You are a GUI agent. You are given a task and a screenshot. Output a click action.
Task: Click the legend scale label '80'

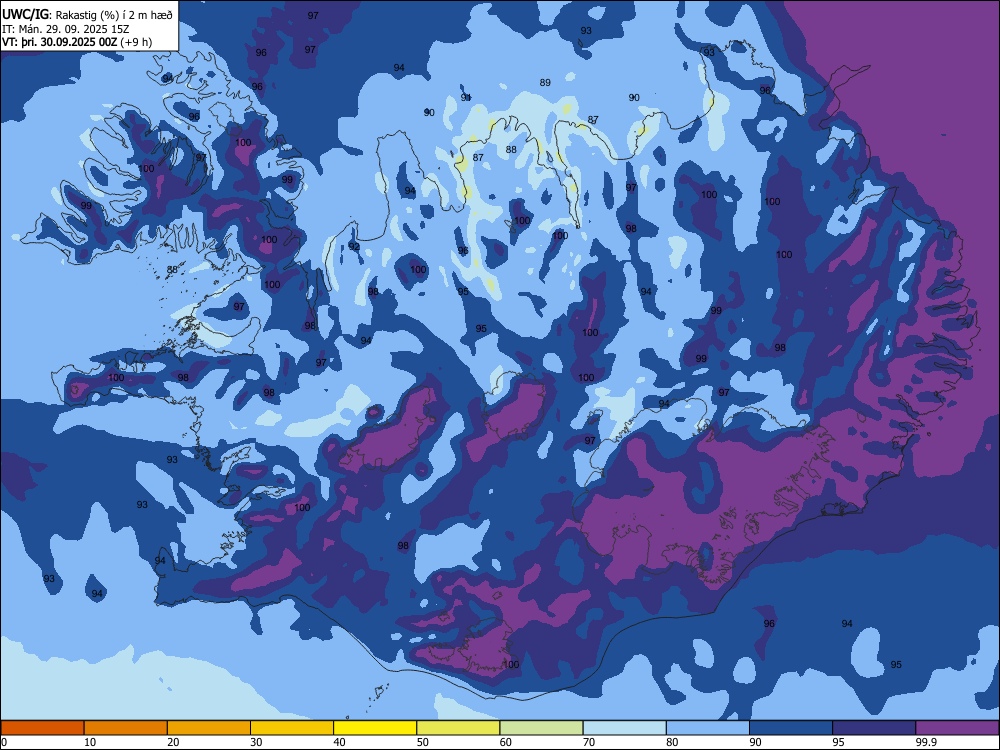(x=672, y=742)
